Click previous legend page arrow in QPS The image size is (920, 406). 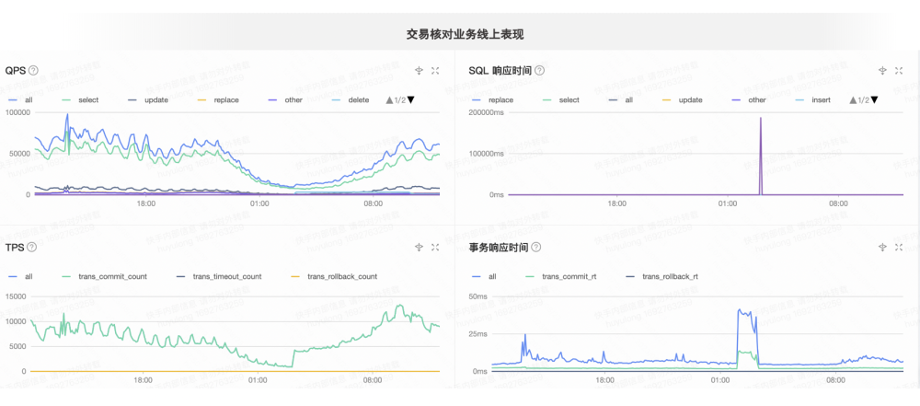pos(389,100)
